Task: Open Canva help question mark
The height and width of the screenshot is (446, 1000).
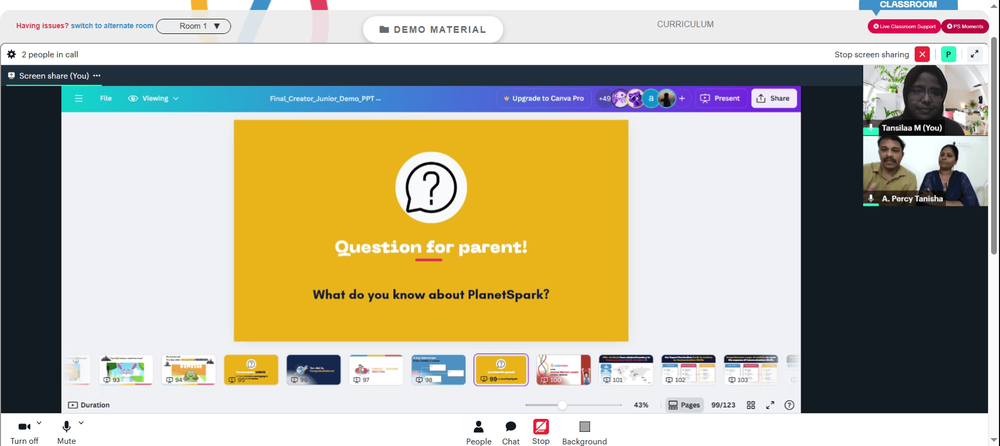Action: pyautogui.click(x=790, y=405)
